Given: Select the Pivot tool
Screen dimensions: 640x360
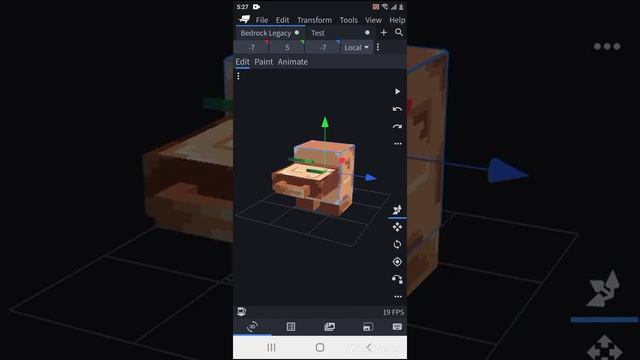Looking at the screenshot, I should [397, 262].
